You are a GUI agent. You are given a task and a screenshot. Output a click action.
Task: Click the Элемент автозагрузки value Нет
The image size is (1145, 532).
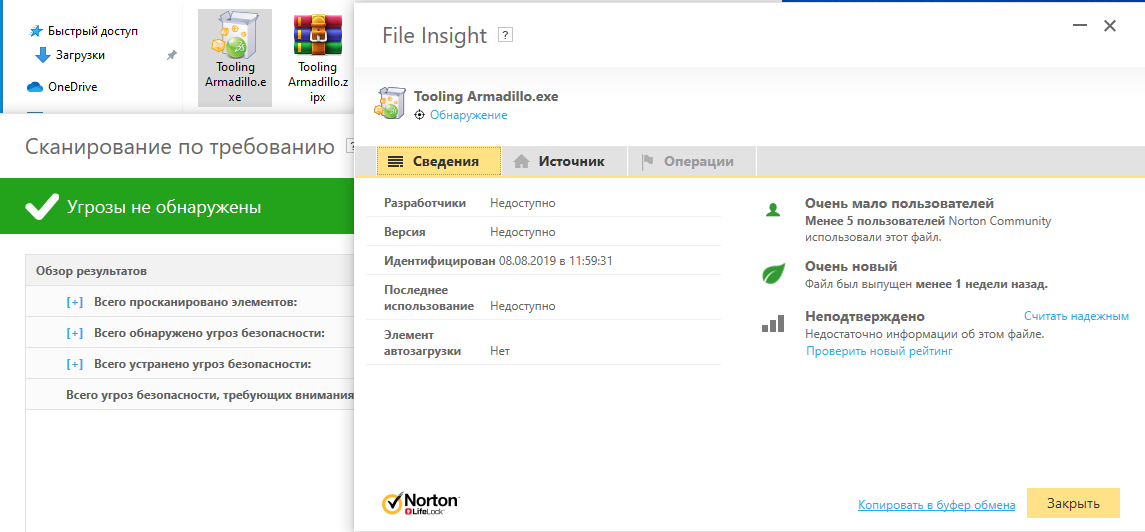click(x=499, y=351)
